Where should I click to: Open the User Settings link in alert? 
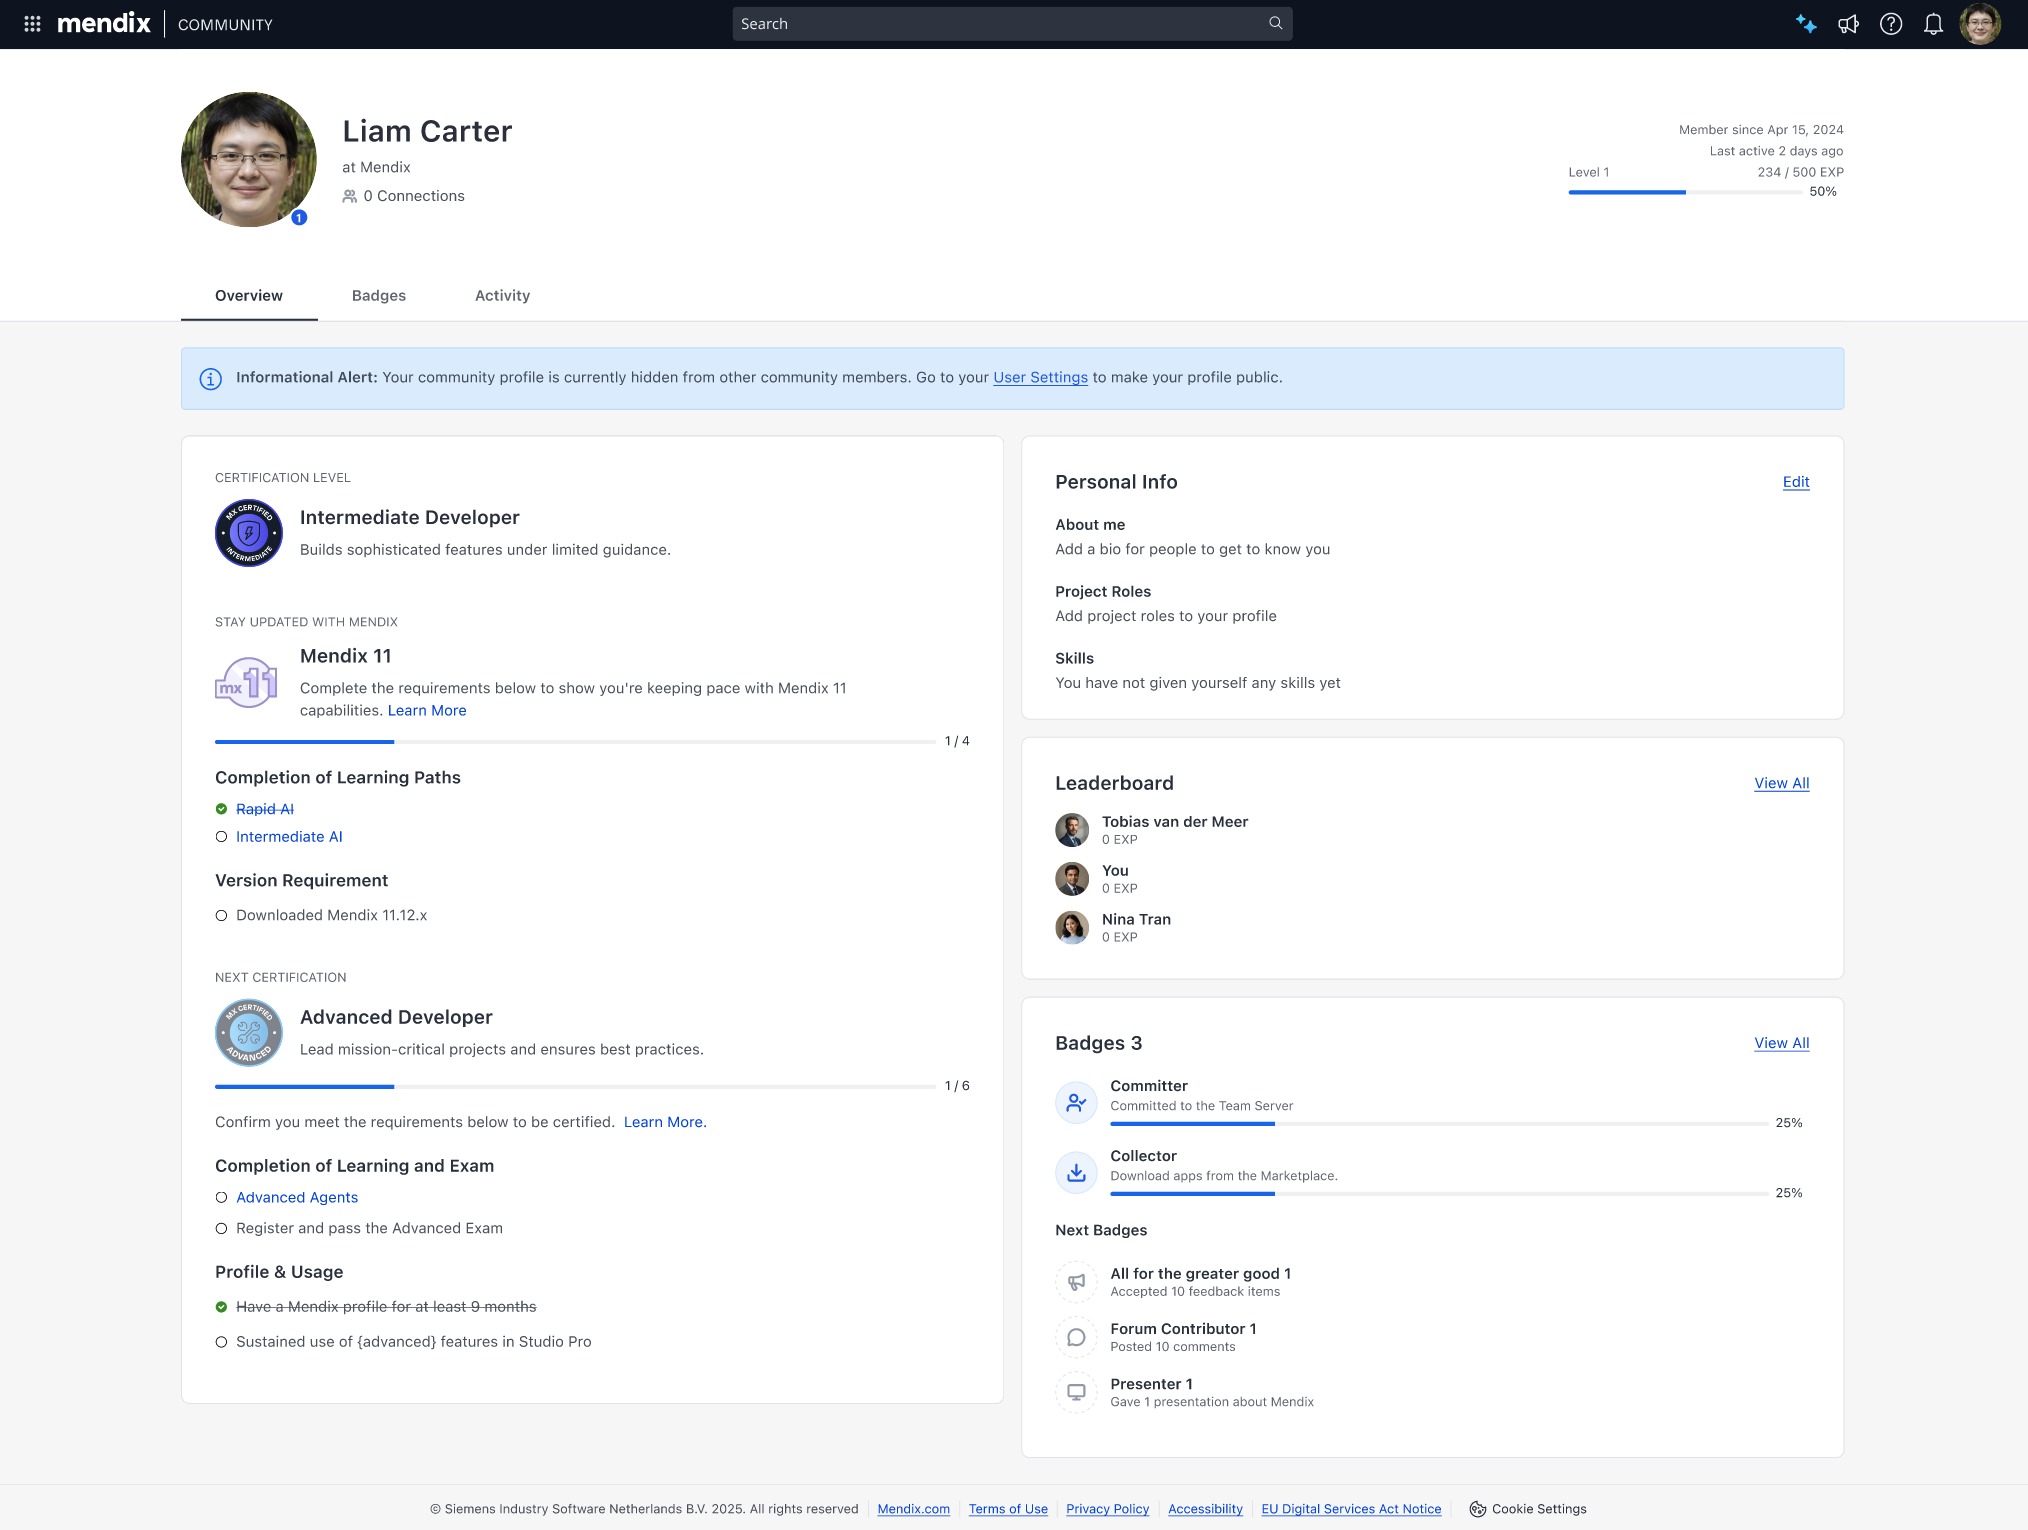click(x=1040, y=378)
